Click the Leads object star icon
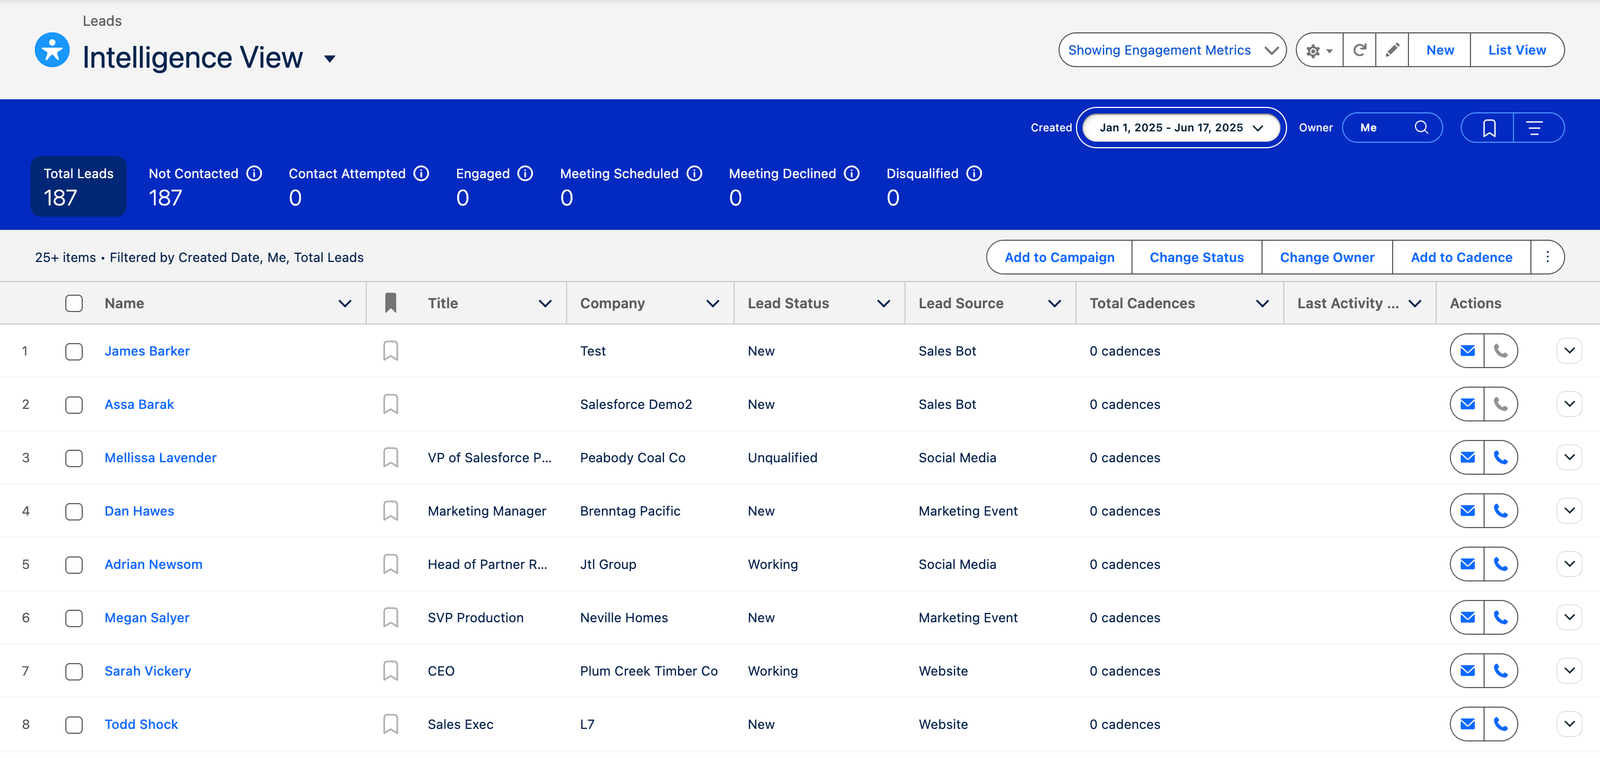1600x758 pixels. pyautogui.click(x=52, y=50)
